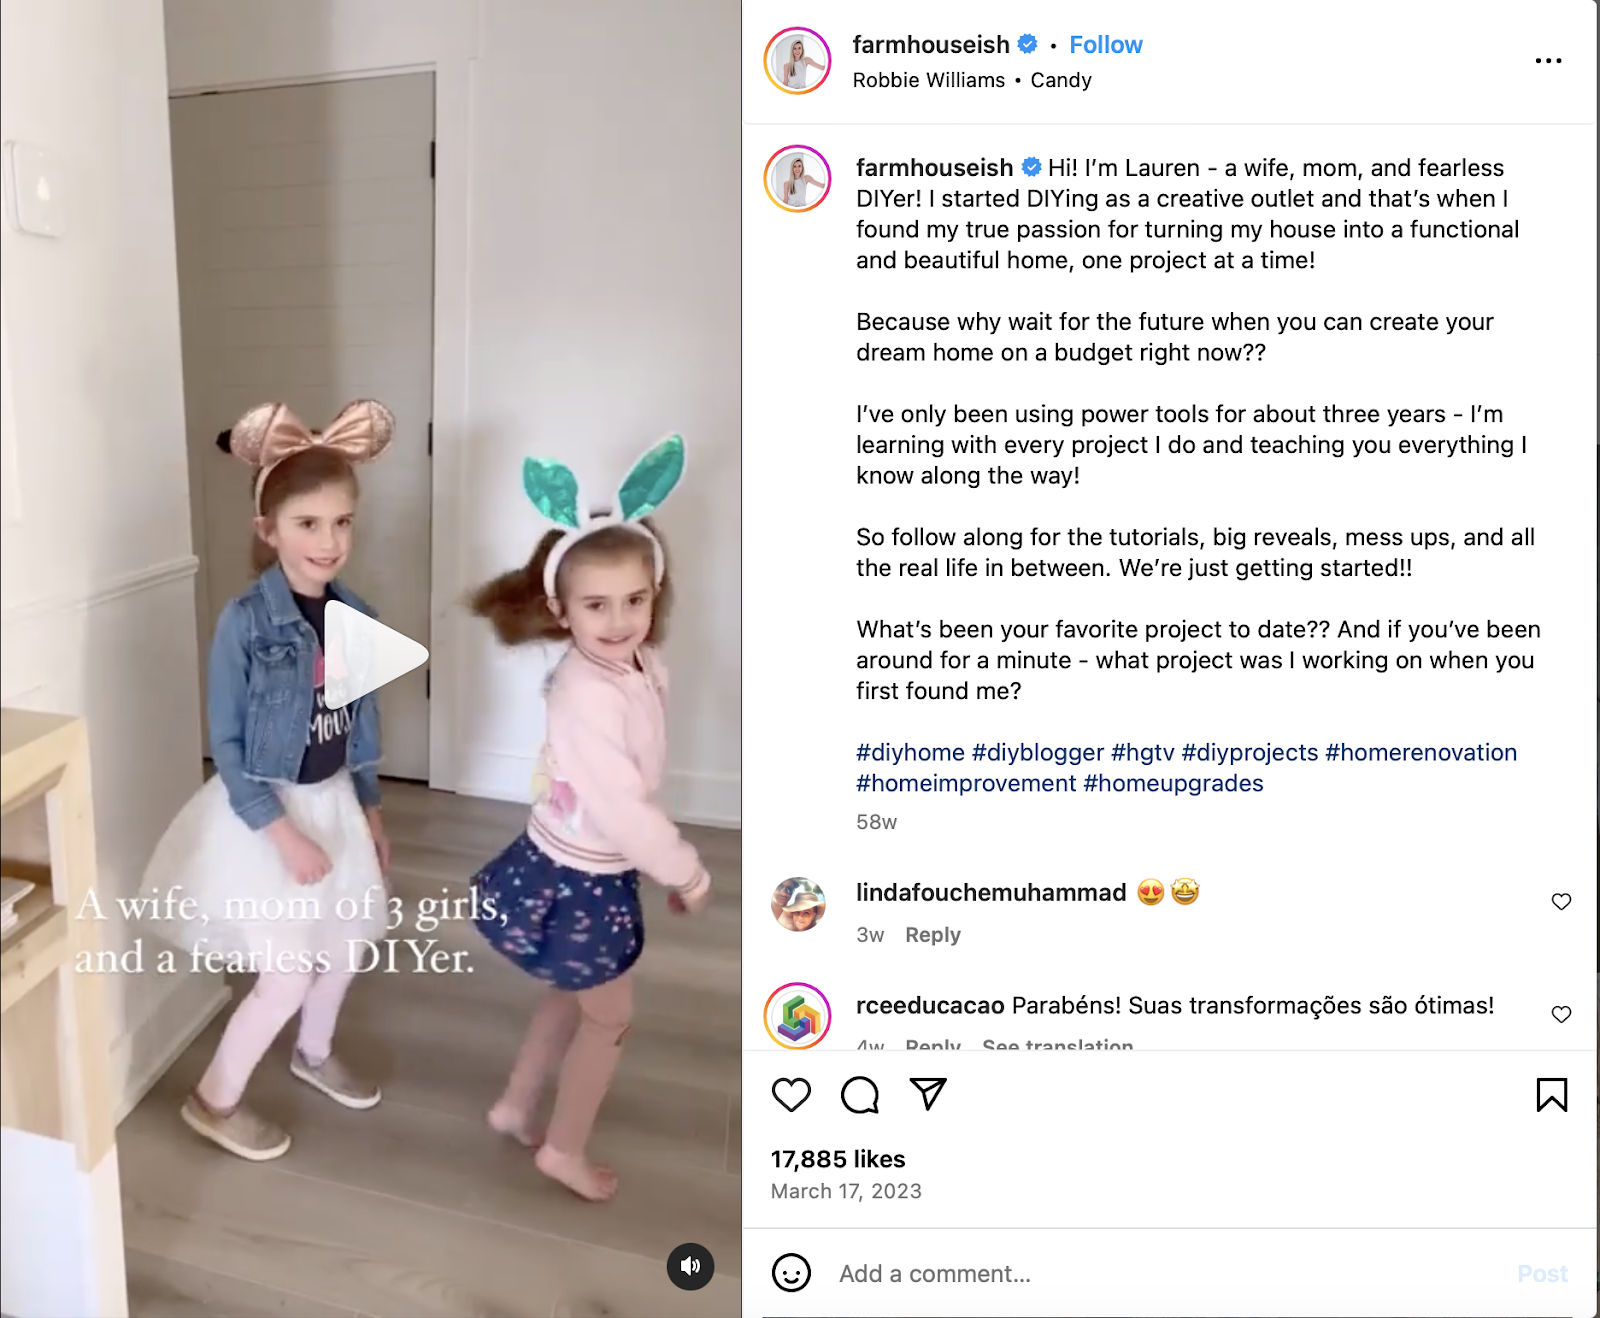Like rceeducacao's comment heart
The height and width of the screenshot is (1318, 1600).
point(1561,1014)
